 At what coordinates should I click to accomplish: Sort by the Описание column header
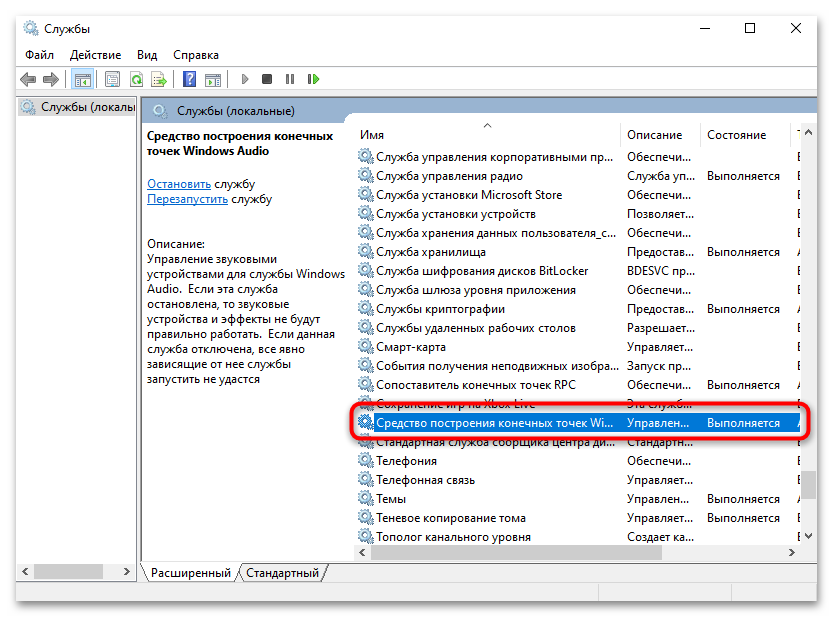pyautogui.click(x=660, y=135)
